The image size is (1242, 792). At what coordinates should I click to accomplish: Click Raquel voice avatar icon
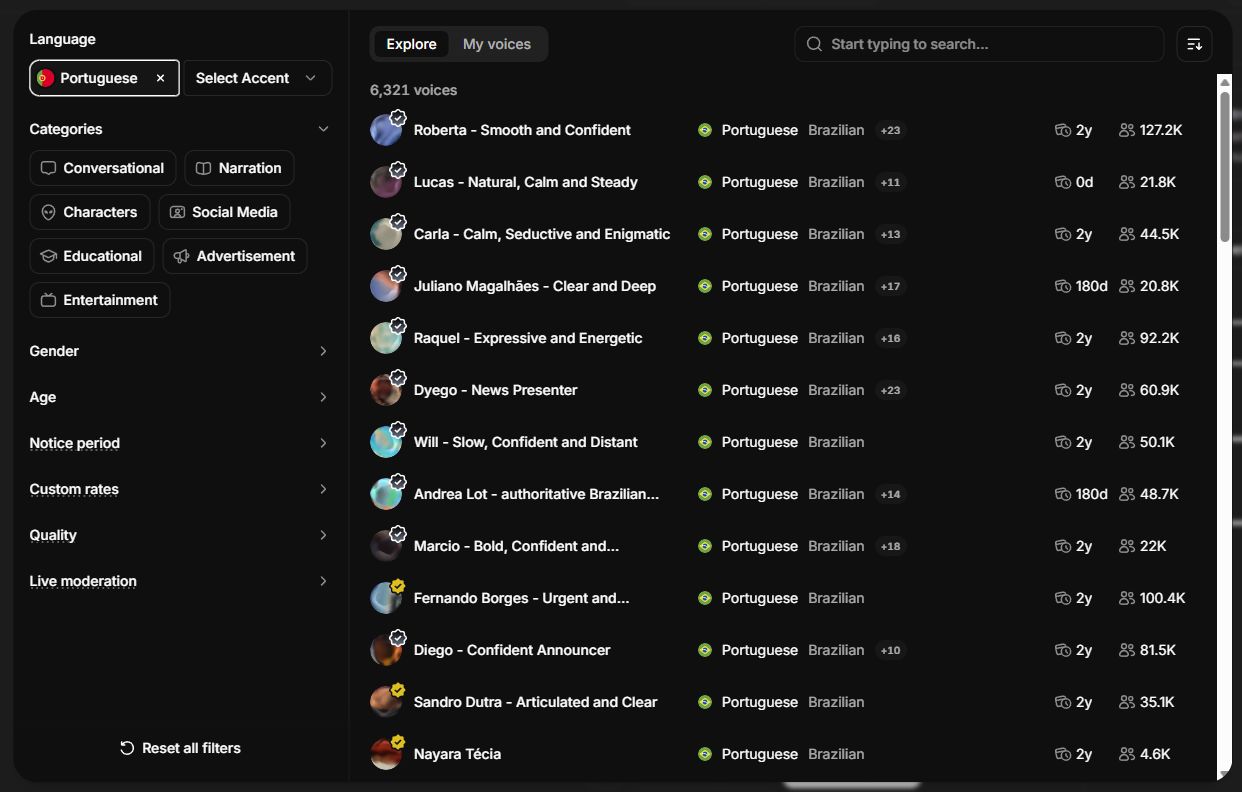pos(386,338)
